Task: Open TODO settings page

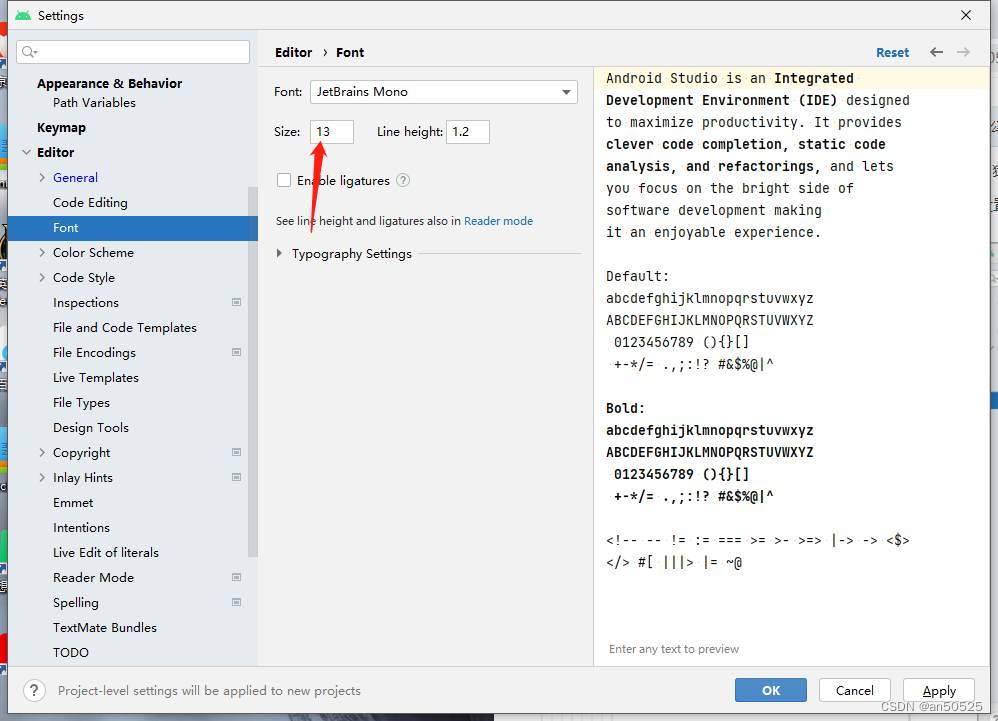Action: (x=71, y=652)
